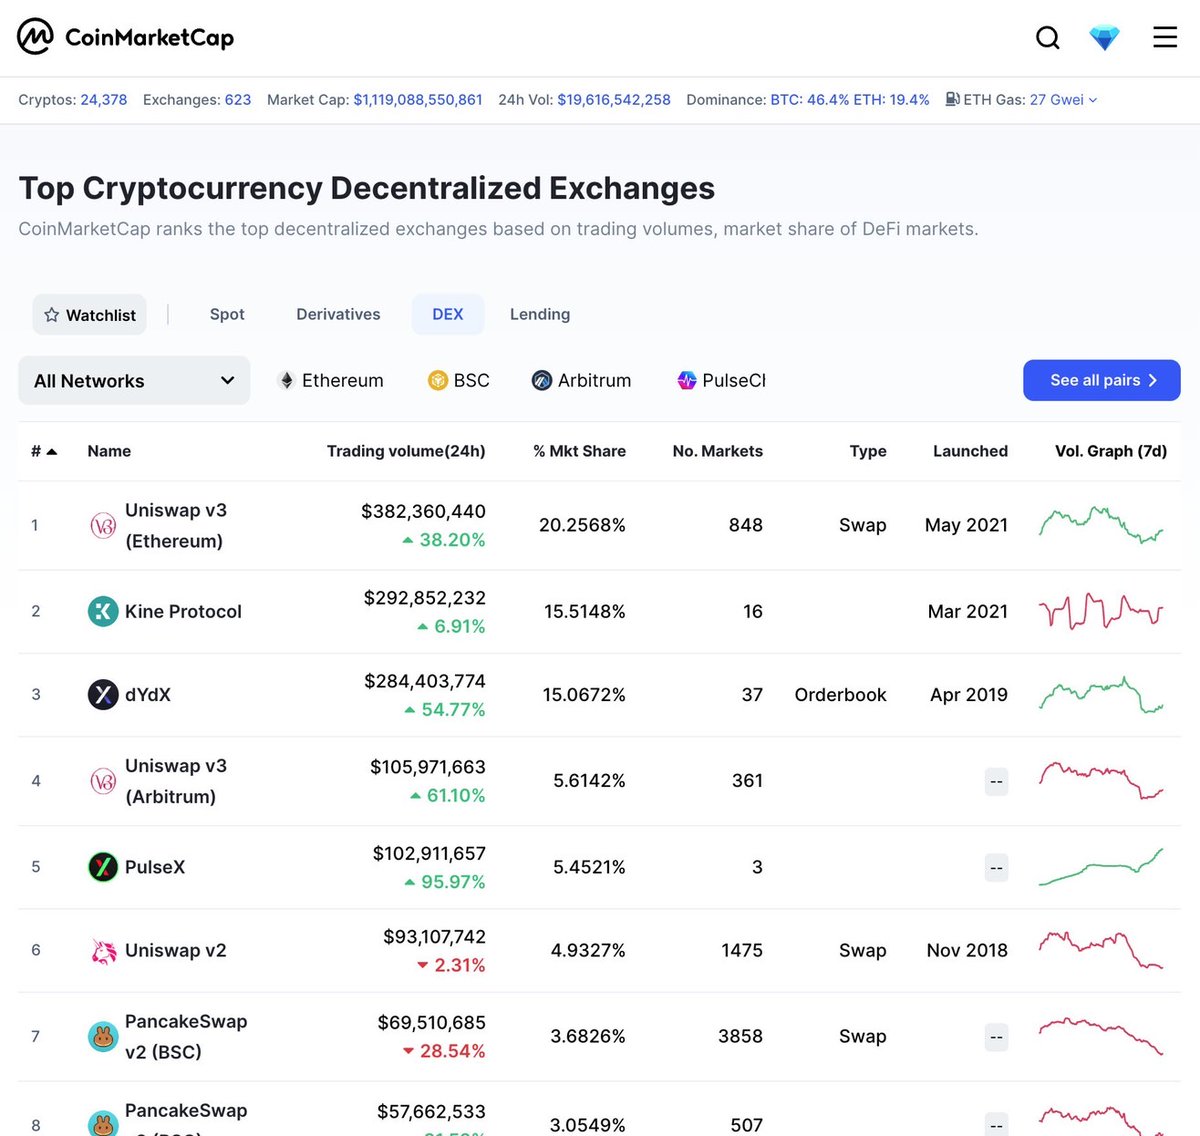Click the CoinMarketCap logo icon

click(35, 37)
